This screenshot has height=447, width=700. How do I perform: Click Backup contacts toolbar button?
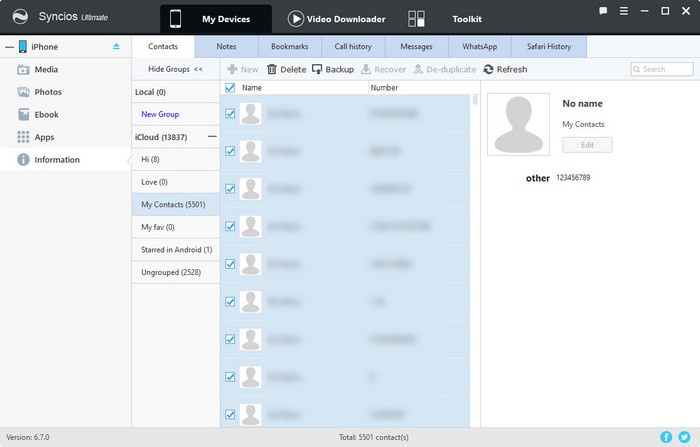(333, 69)
